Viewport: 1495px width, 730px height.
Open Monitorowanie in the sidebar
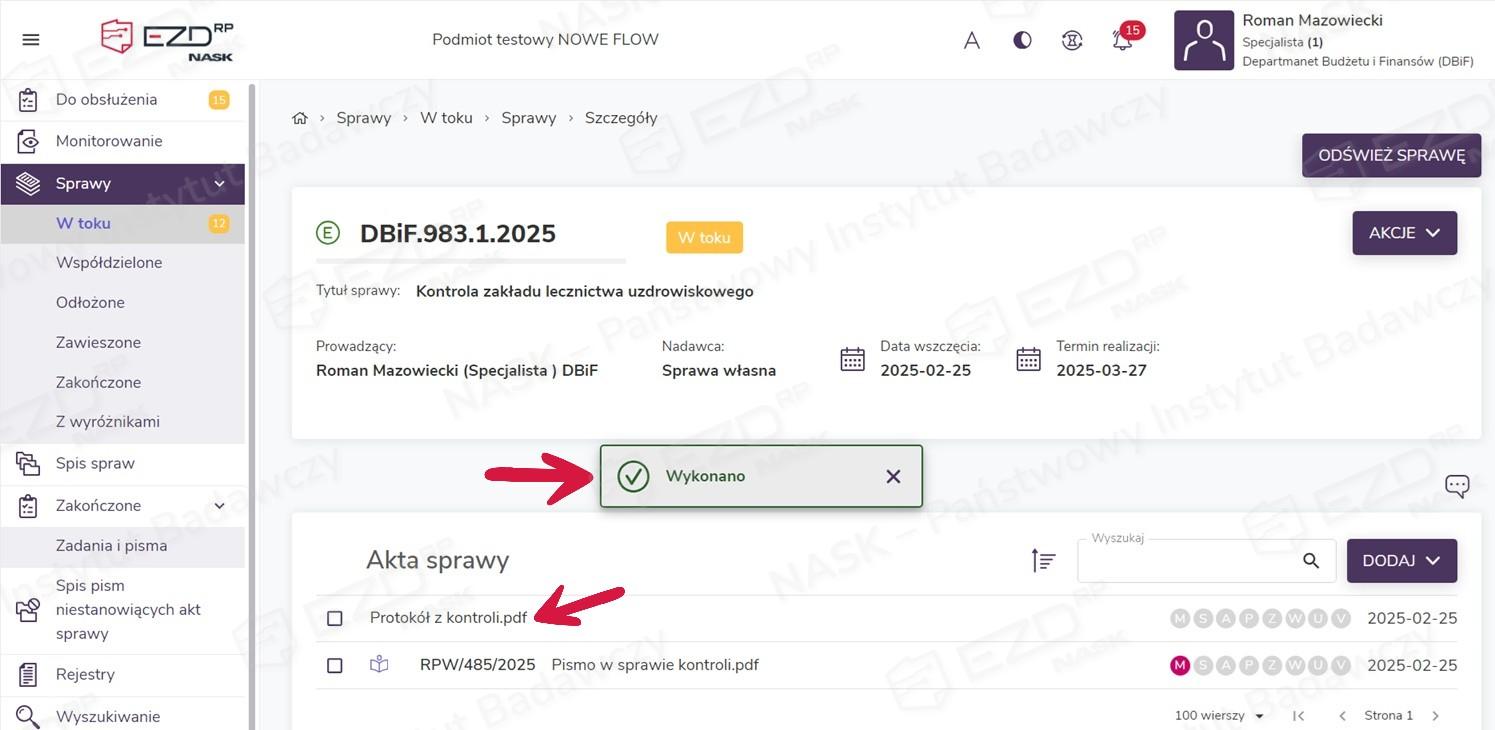109,141
